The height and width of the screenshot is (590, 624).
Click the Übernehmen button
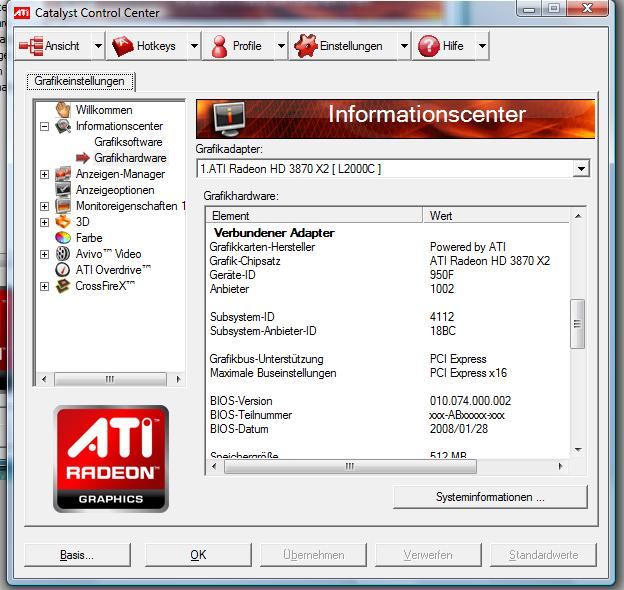pyautogui.click(x=314, y=555)
